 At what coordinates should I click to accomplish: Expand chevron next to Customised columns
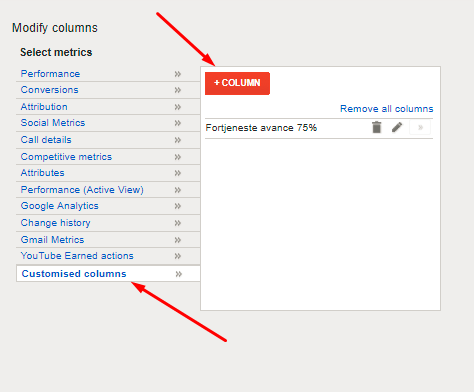[x=179, y=274]
